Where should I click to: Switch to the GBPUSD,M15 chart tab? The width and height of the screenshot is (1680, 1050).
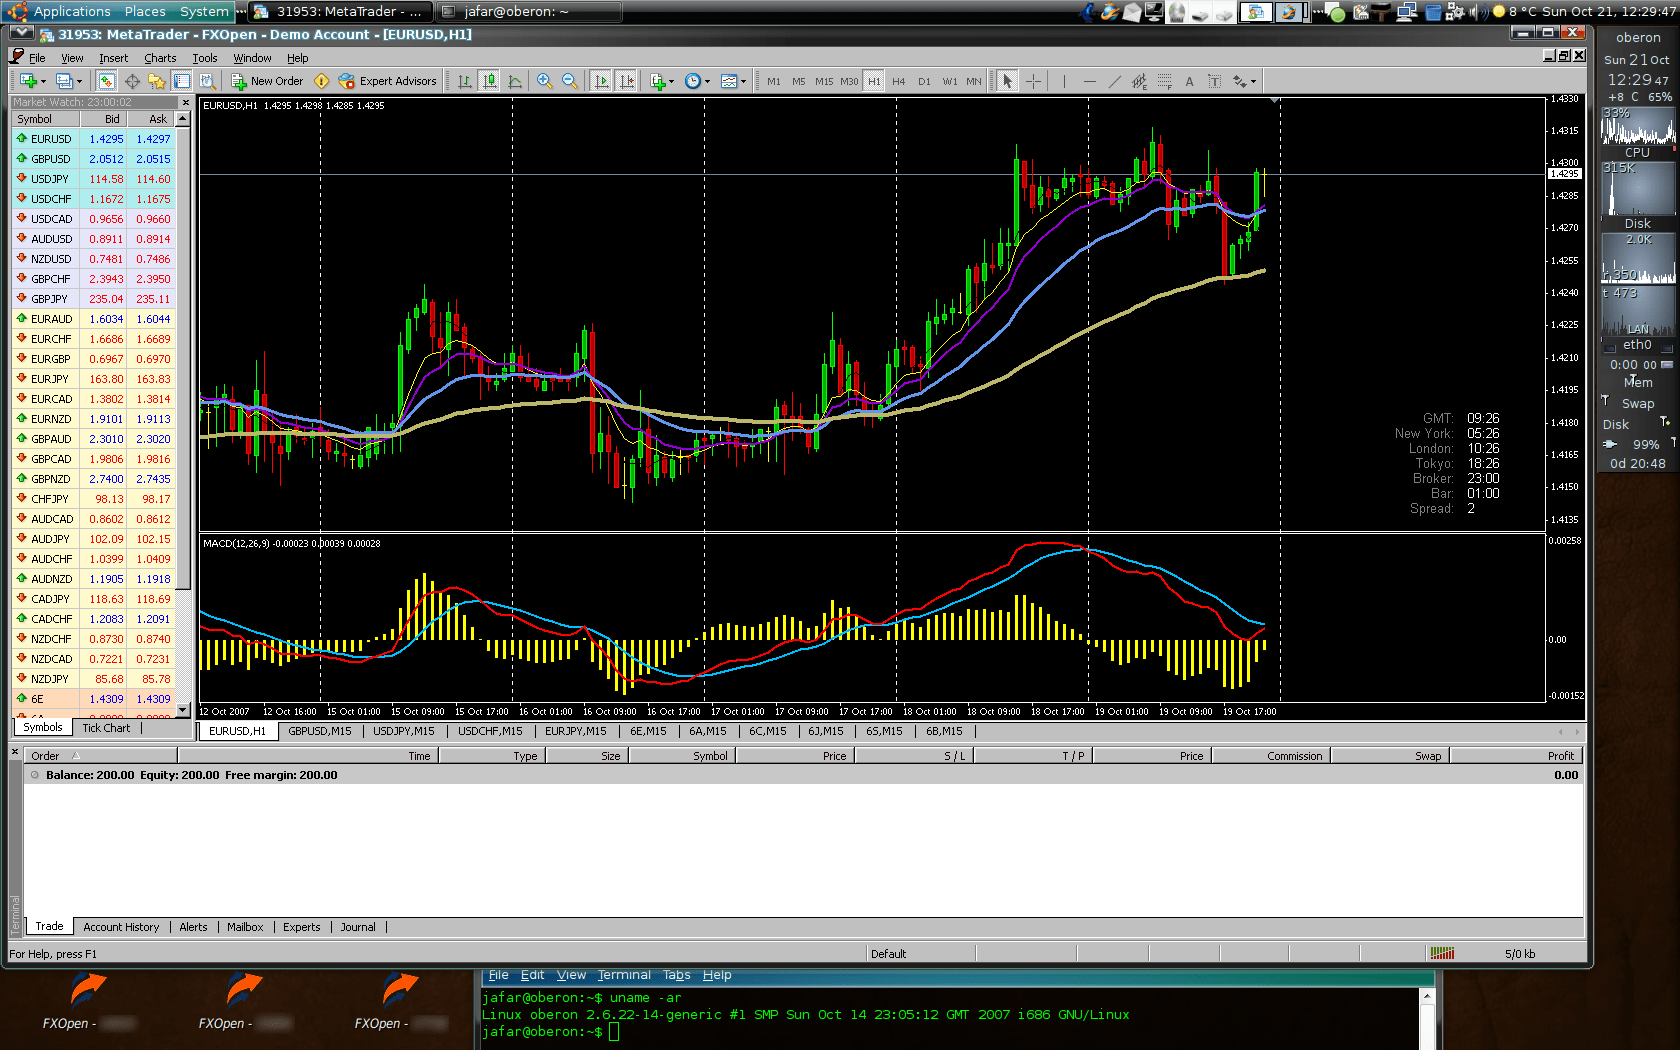point(319,731)
